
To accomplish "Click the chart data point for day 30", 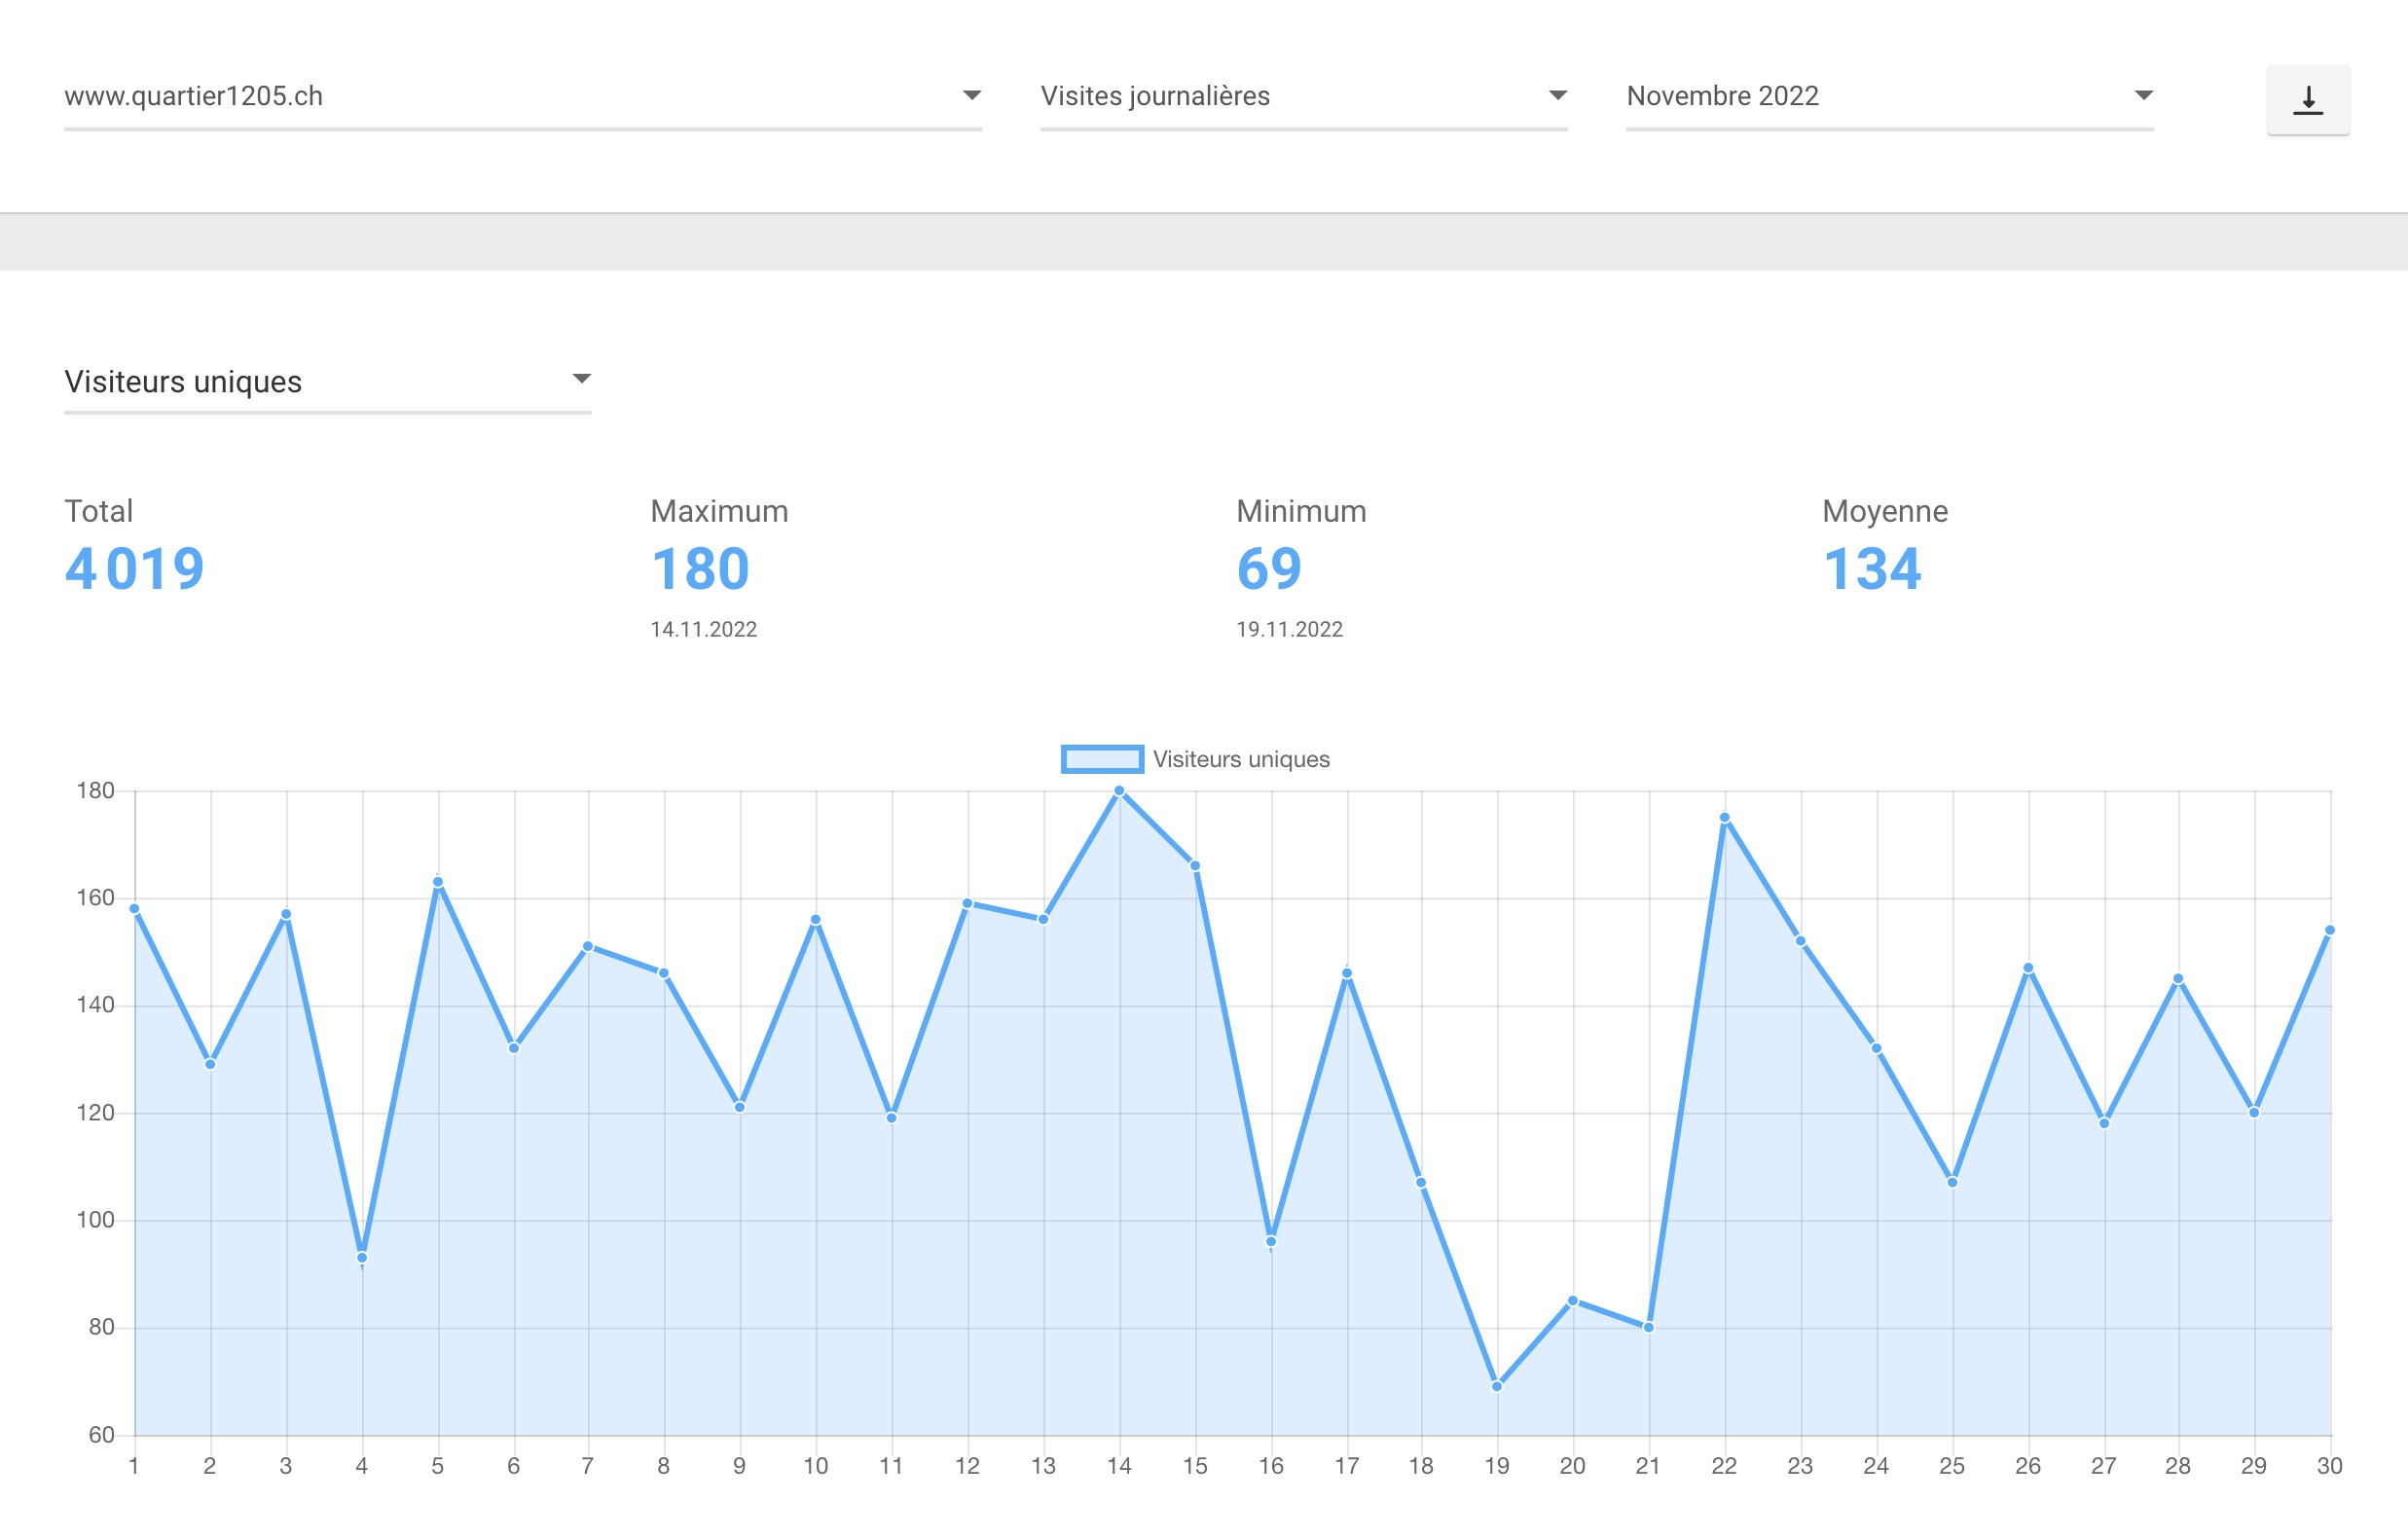I will tap(2330, 930).
